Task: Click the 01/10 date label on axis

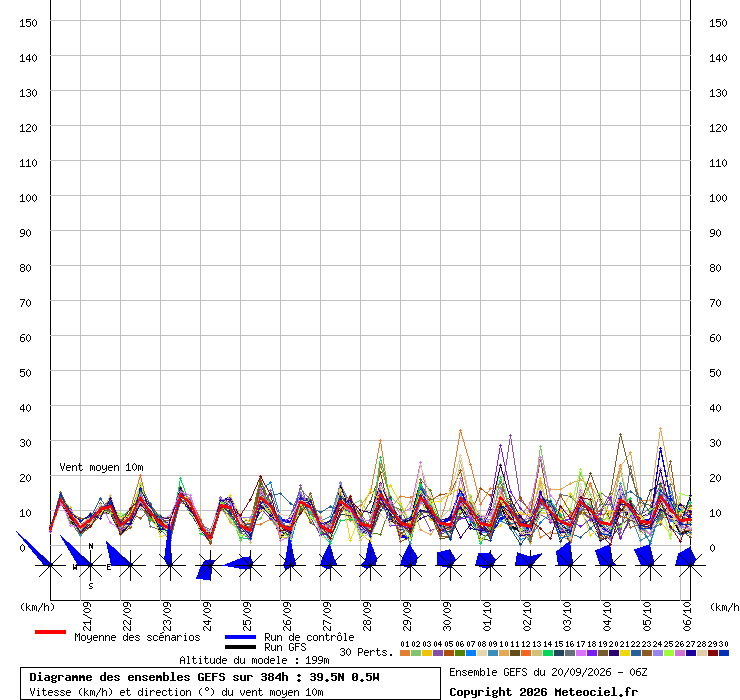Action: click(487, 616)
